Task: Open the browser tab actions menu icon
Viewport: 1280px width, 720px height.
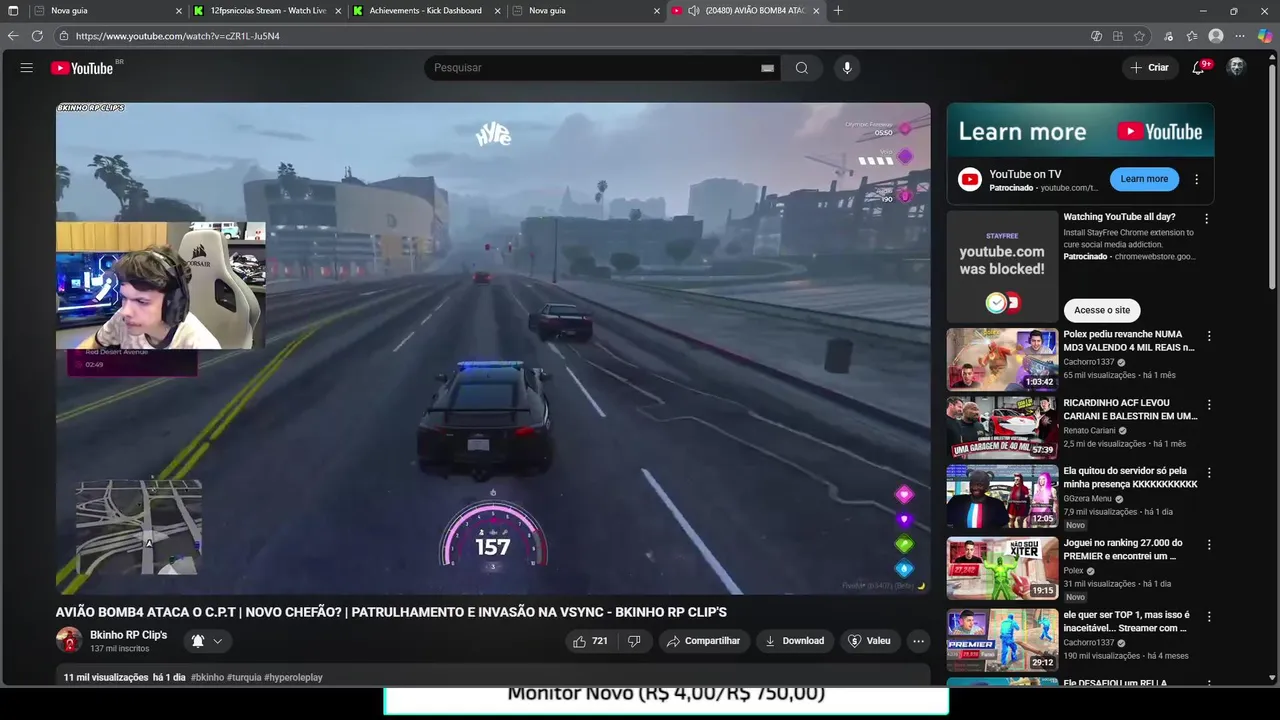Action: [x=13, y=10]
